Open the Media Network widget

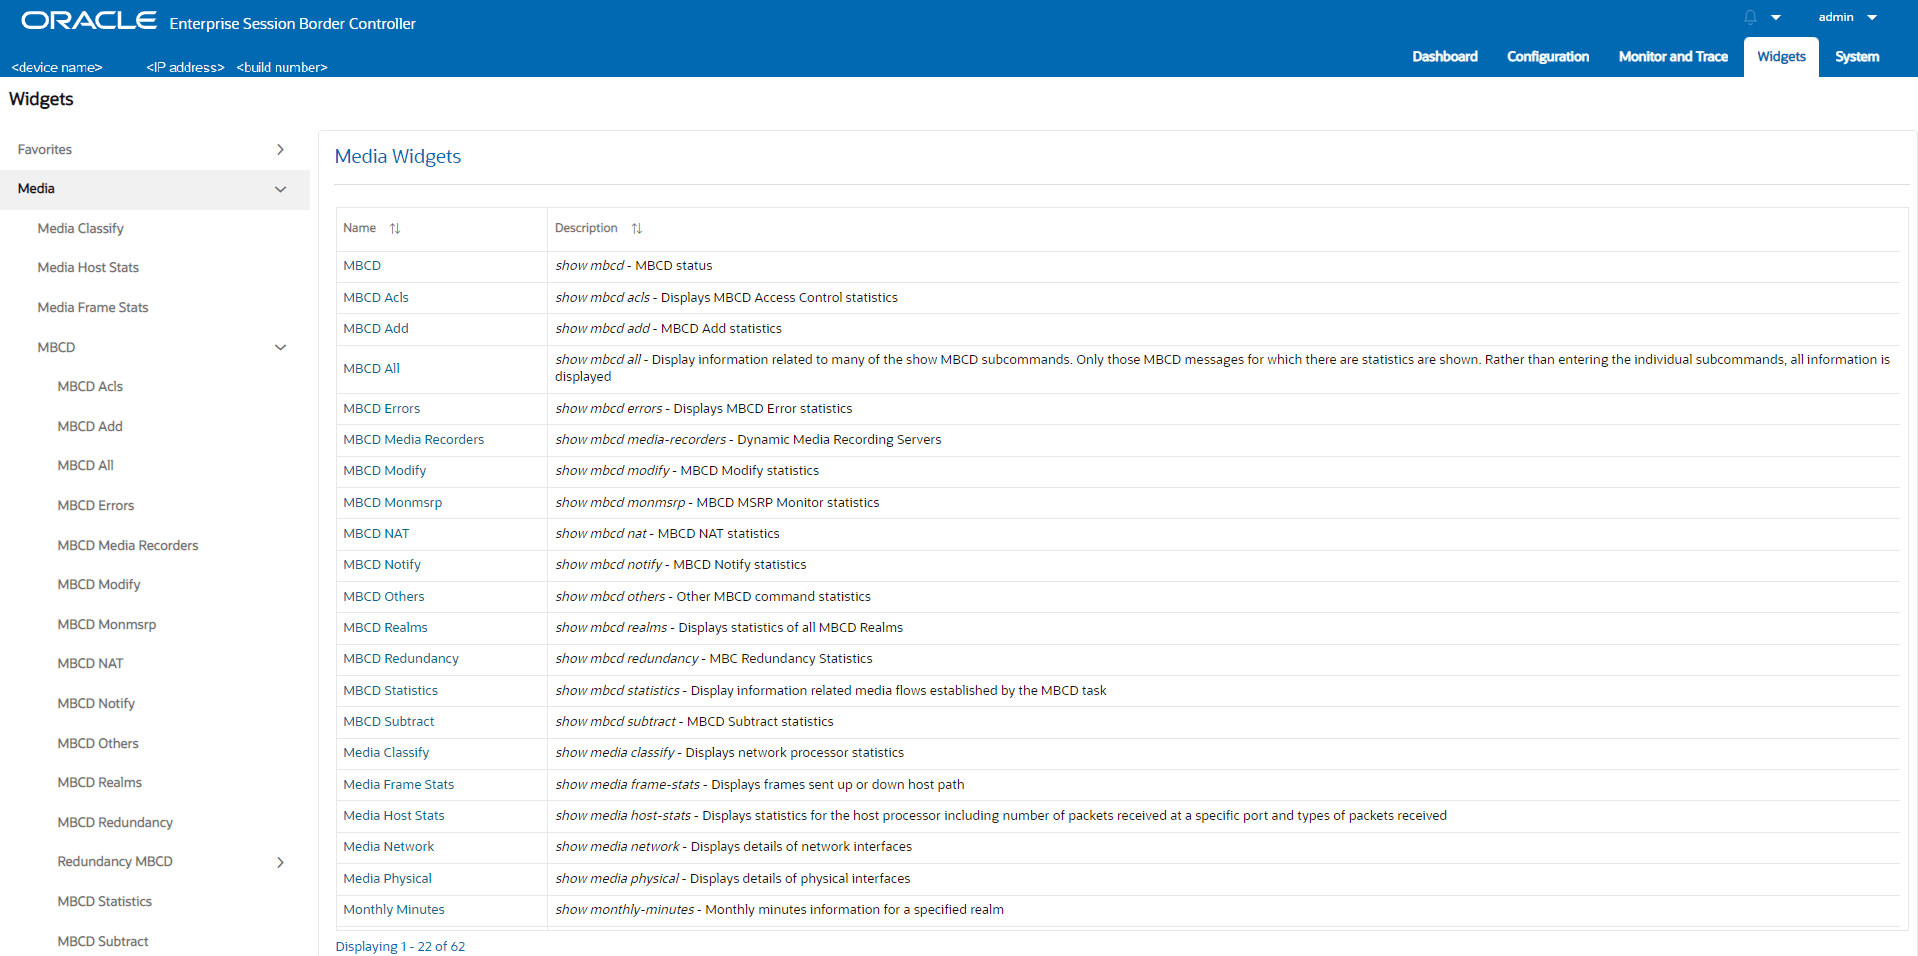coord(388,846)
